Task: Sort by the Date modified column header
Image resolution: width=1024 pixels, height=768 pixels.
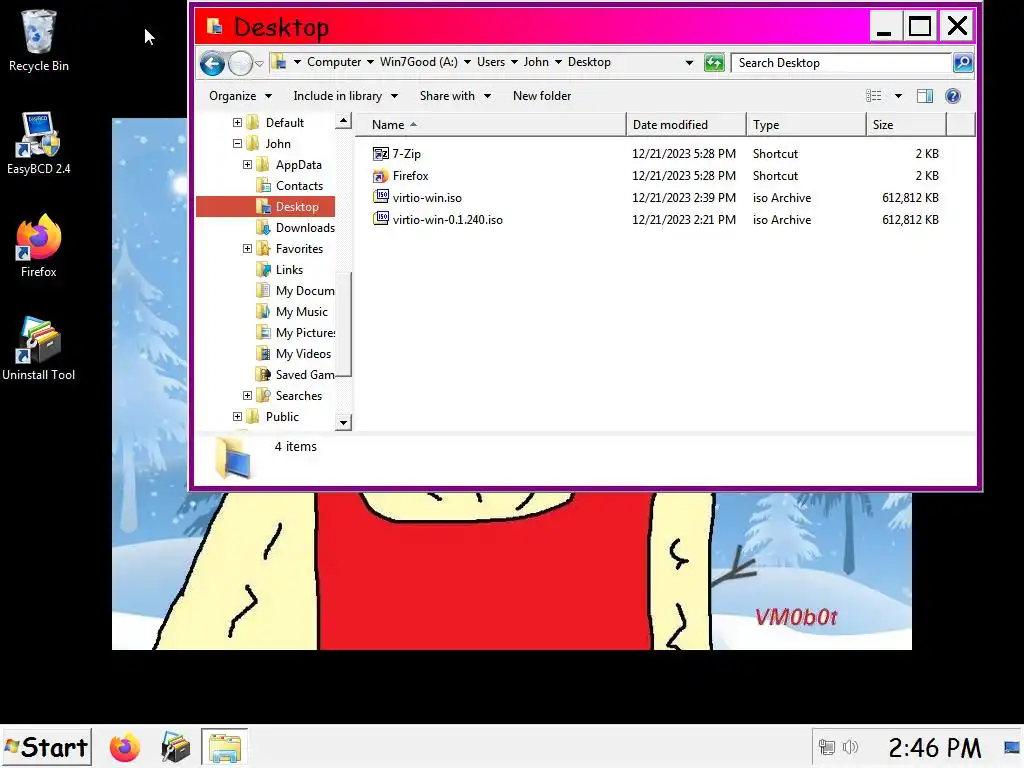Action: click(x=686, y=125)
